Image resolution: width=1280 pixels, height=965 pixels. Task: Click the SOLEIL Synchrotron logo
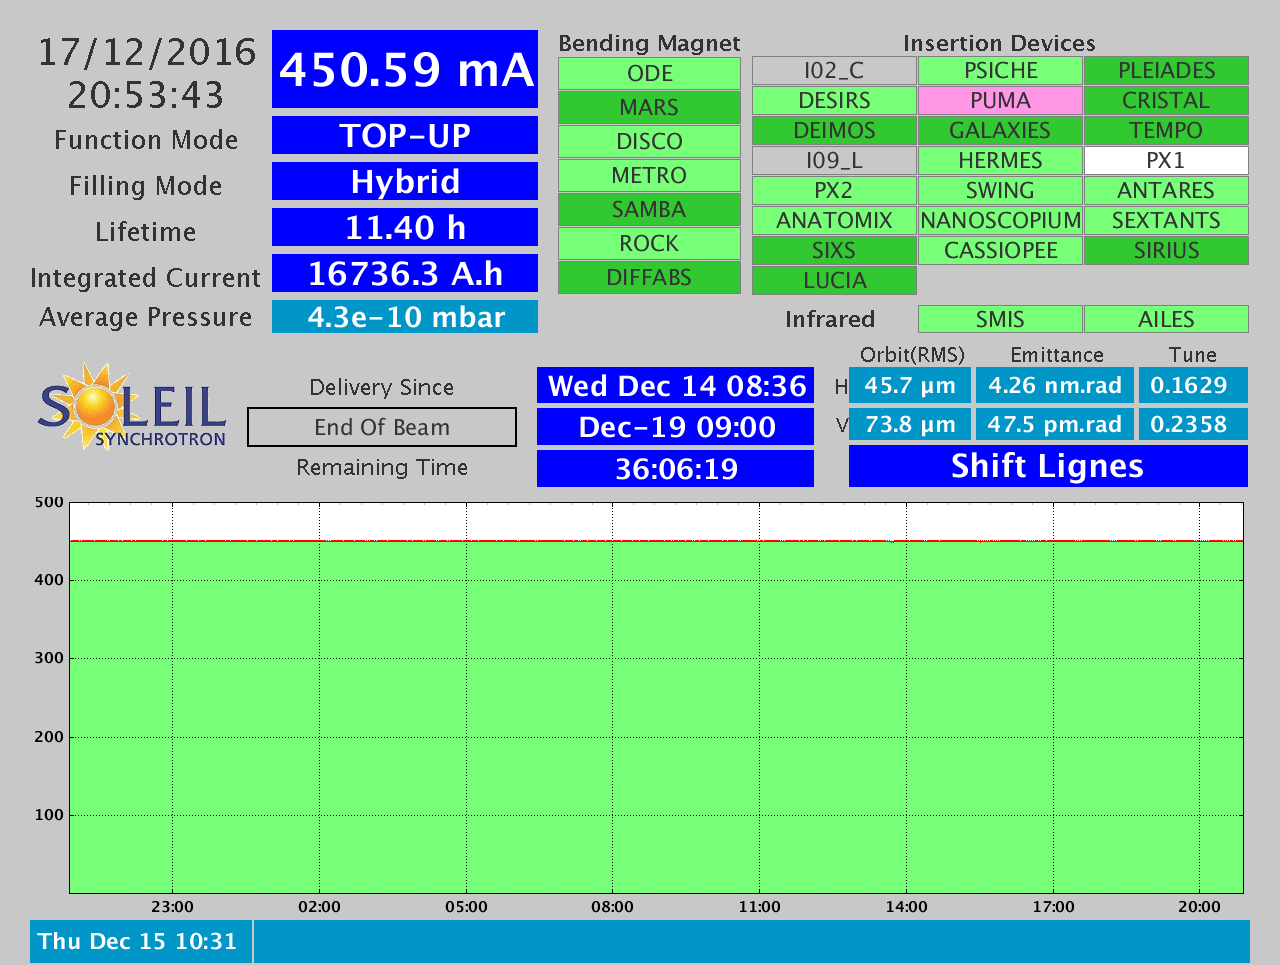click(132, 407)
